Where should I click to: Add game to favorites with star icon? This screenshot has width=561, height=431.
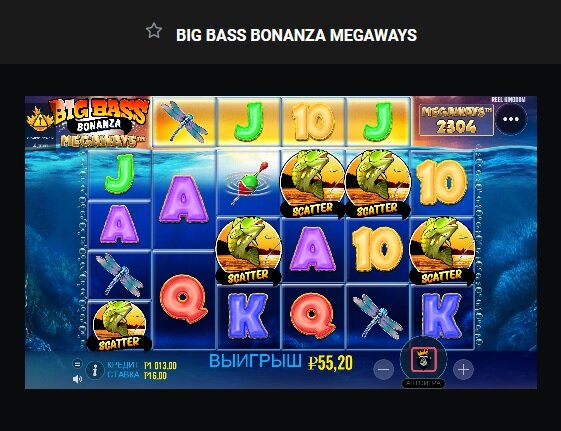coord(154,30)
